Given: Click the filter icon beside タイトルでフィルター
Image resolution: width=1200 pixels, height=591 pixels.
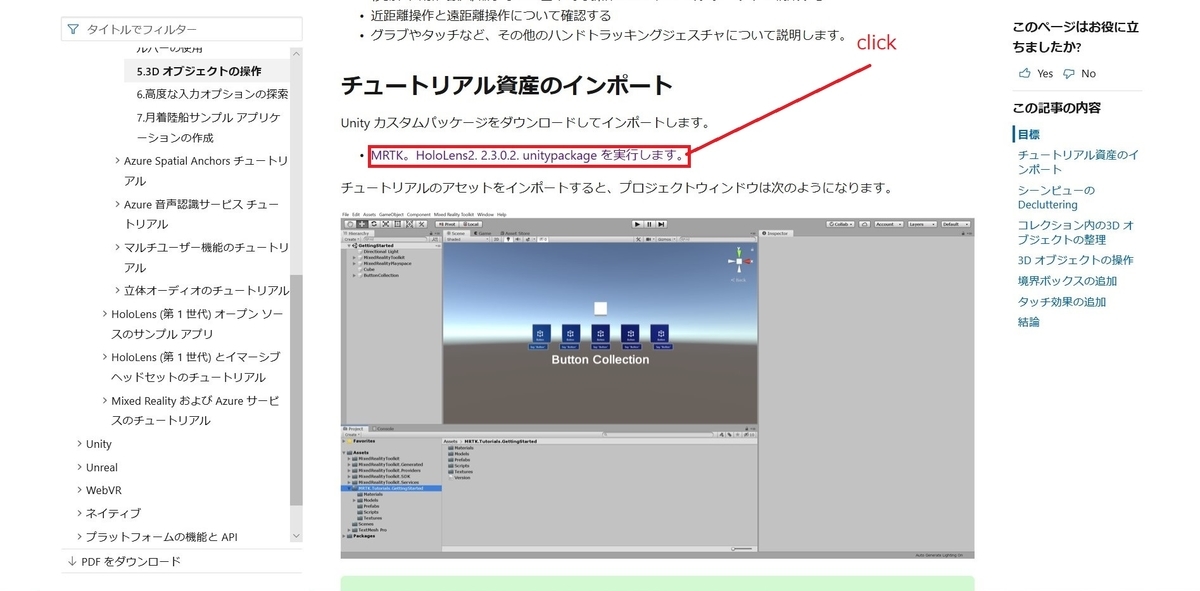Looking at the screenshot, I should coord(75,29).
